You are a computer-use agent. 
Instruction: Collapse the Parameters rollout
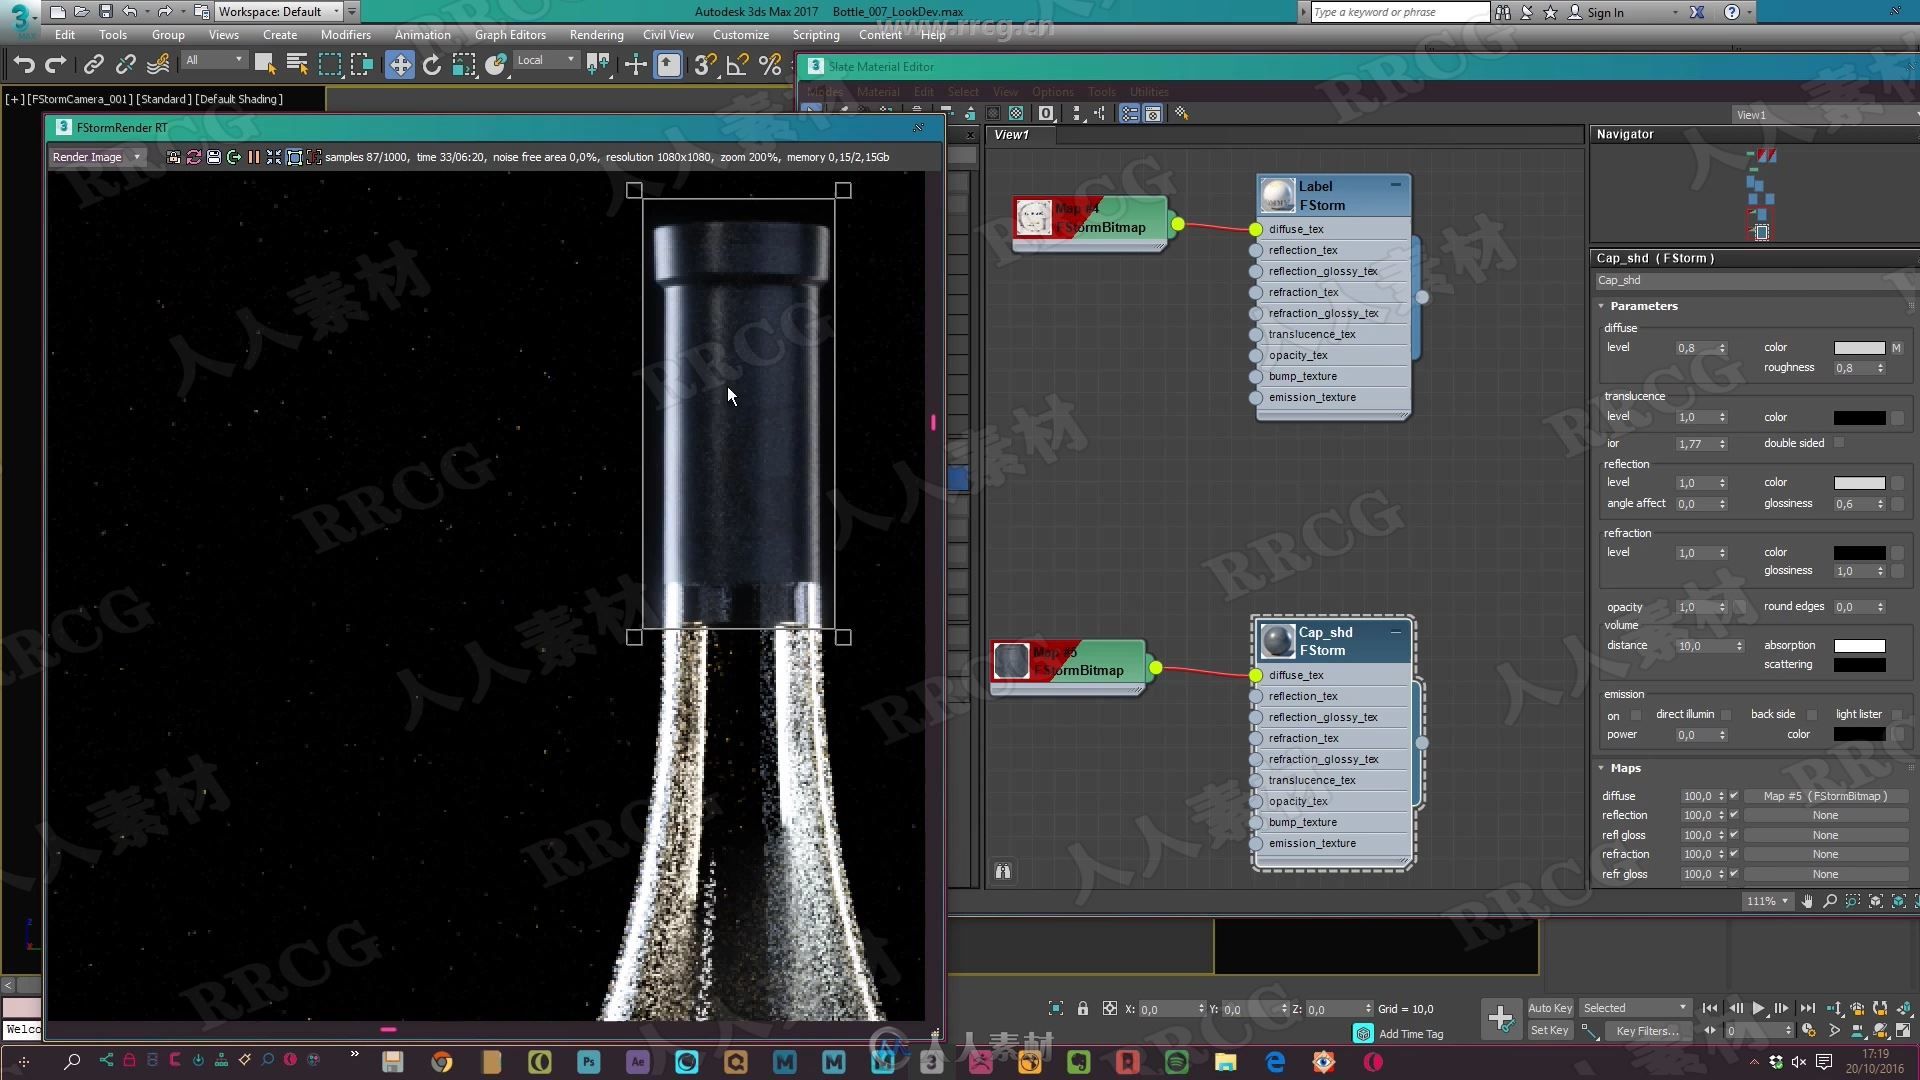[x=1644, y=306]
